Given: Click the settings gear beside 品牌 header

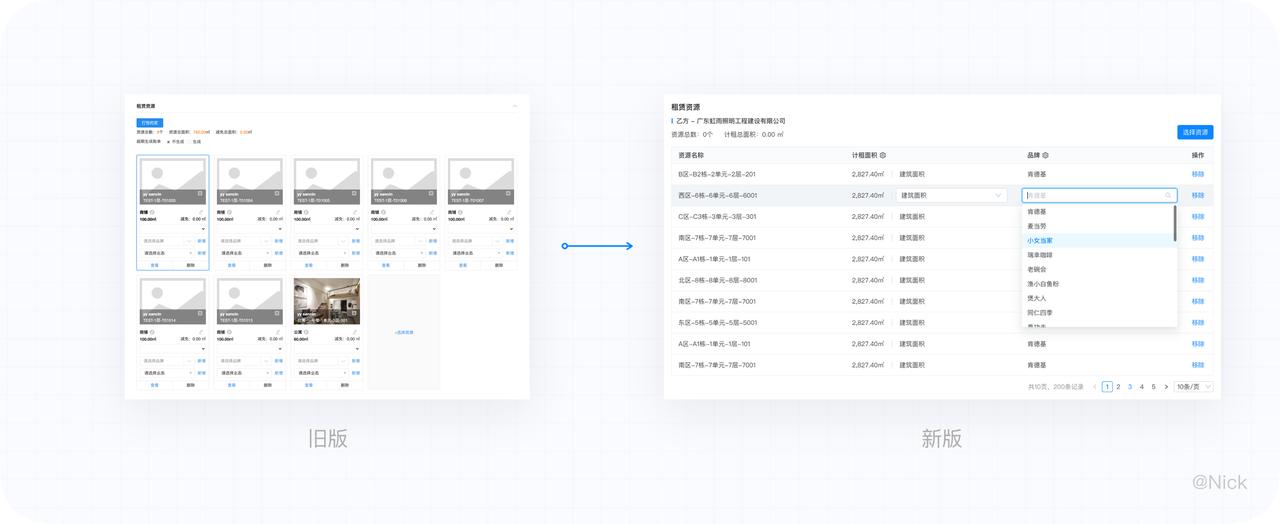Looking at the screenshot, I should [x=1045, y=156].
